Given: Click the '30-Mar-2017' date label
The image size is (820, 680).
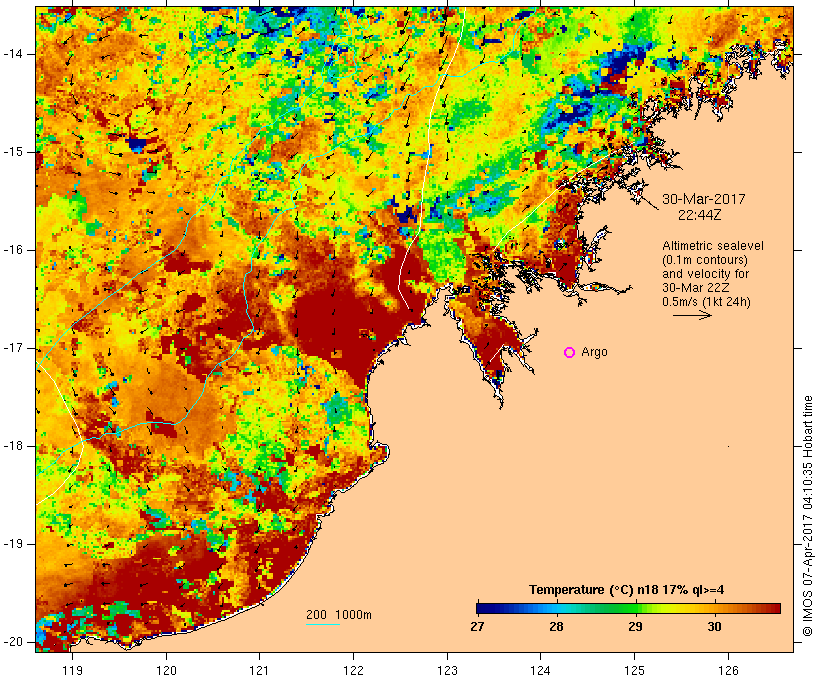Looking at the screenshot, I should [x=703, y=199].
